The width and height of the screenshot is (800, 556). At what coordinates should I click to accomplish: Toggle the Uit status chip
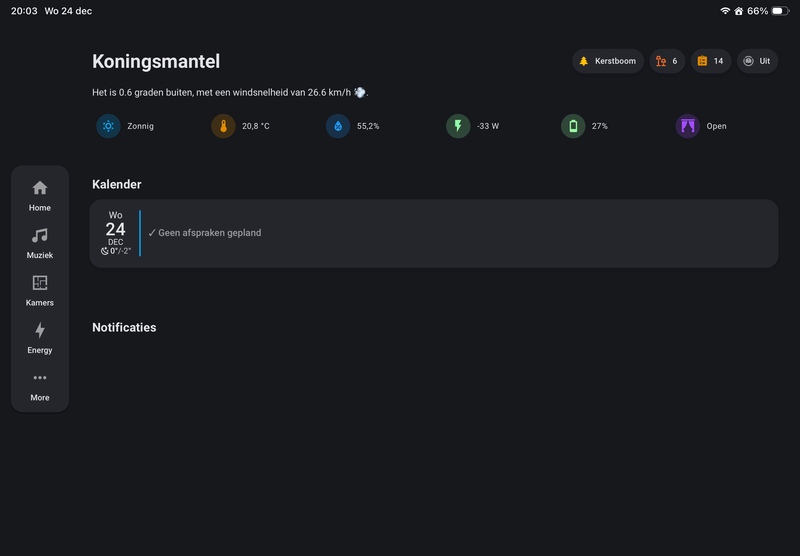pyautogui.click(x=757, y=61)
